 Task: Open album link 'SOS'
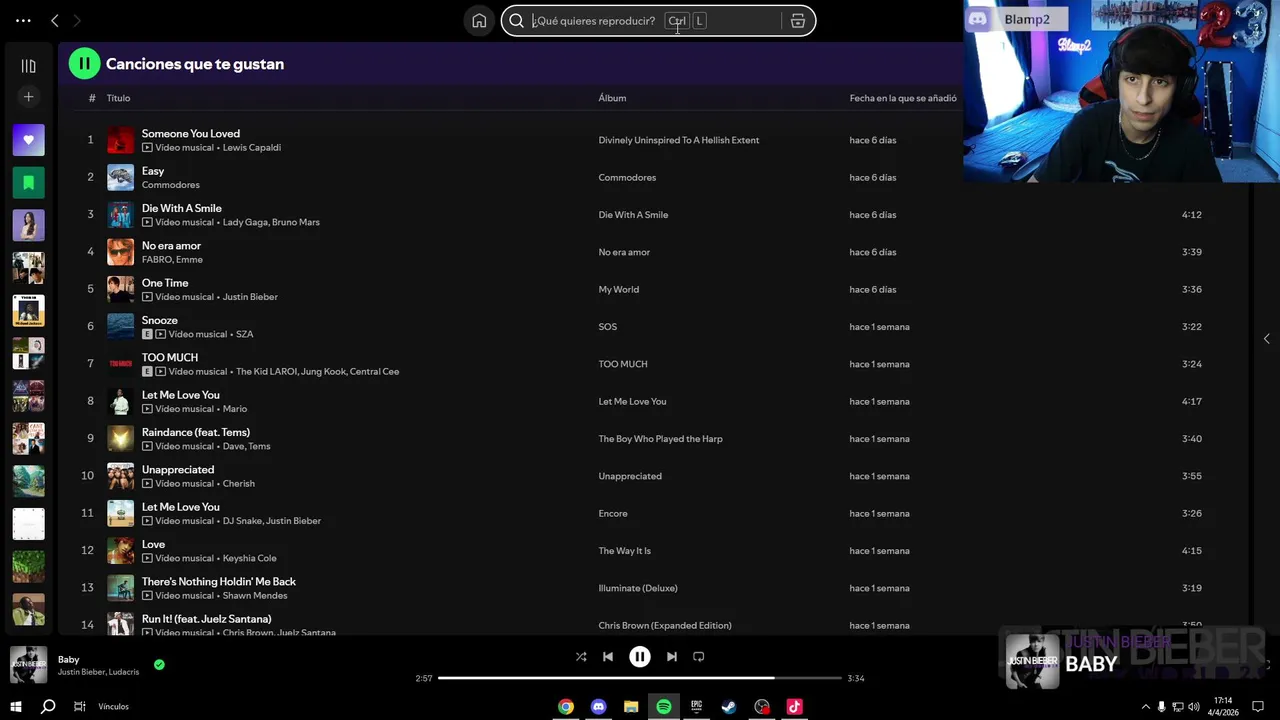[607, 327]
